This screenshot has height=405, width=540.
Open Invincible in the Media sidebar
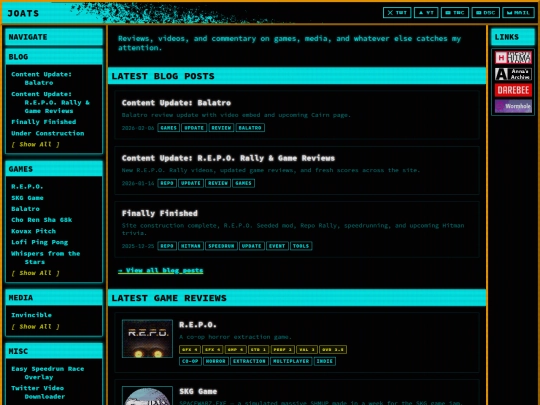pos(31,315)
